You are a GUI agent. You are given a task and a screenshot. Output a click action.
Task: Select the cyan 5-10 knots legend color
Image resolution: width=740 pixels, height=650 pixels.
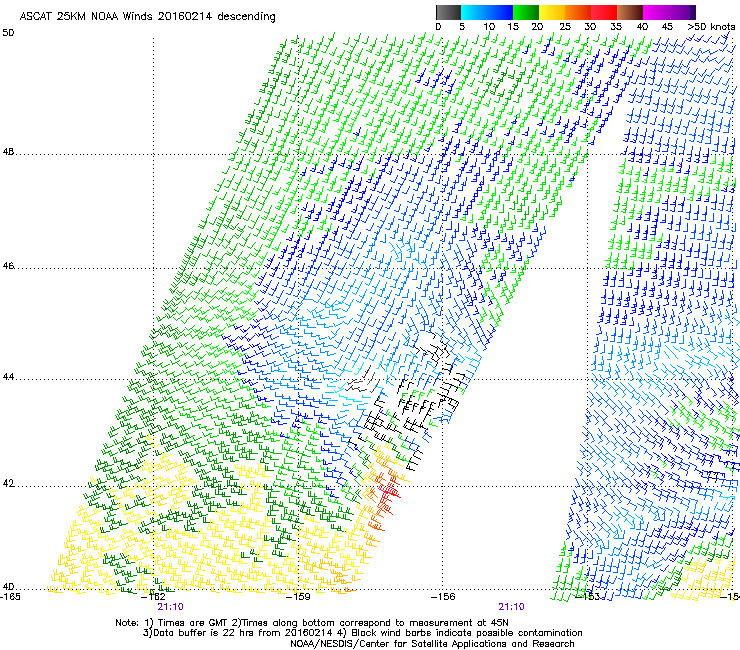click(x=473, y=12)
